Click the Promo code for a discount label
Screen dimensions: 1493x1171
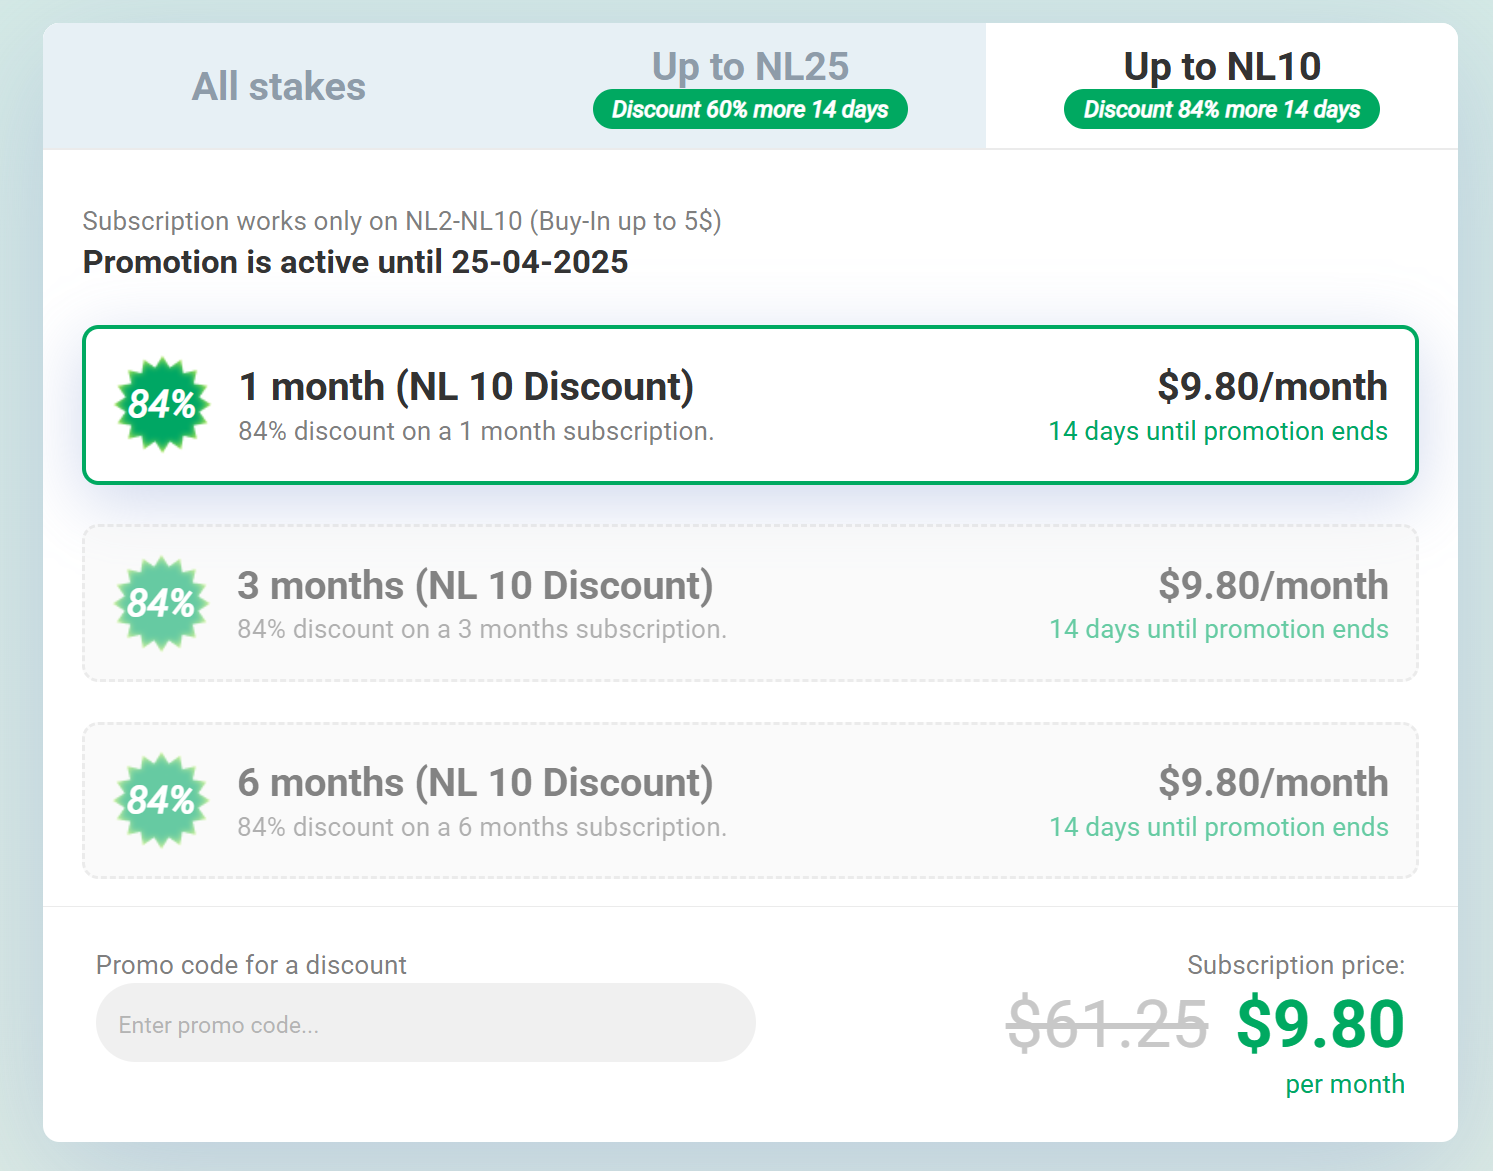tap(251, 965)
